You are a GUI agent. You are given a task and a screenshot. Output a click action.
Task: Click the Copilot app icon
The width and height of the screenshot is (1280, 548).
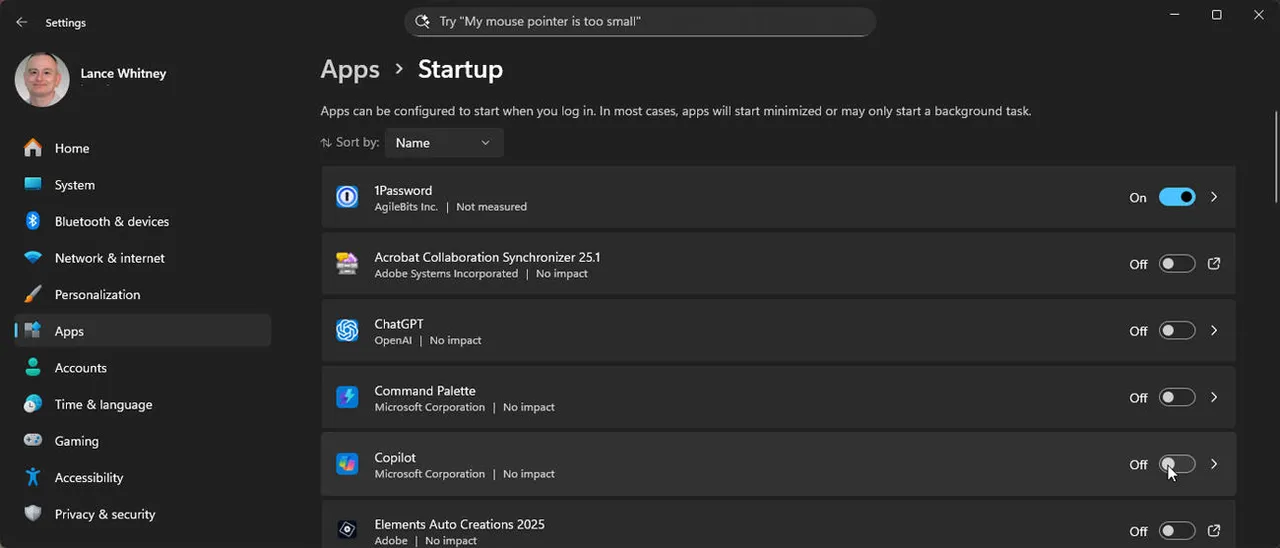pyautogui.click(x=347, y=464)
